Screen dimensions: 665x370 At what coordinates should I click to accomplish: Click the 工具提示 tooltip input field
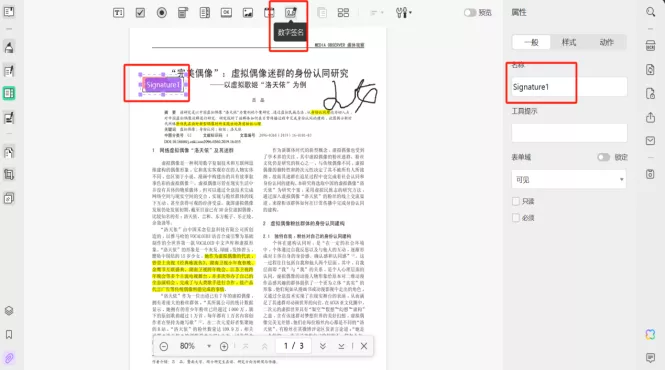[569, 133]
